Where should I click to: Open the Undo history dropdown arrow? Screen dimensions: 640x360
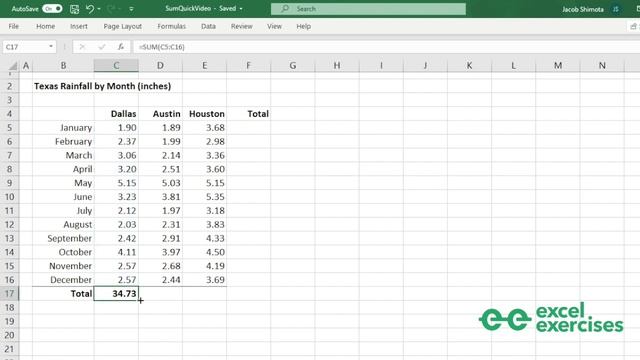pyautogui.click(x=99, y=9)
